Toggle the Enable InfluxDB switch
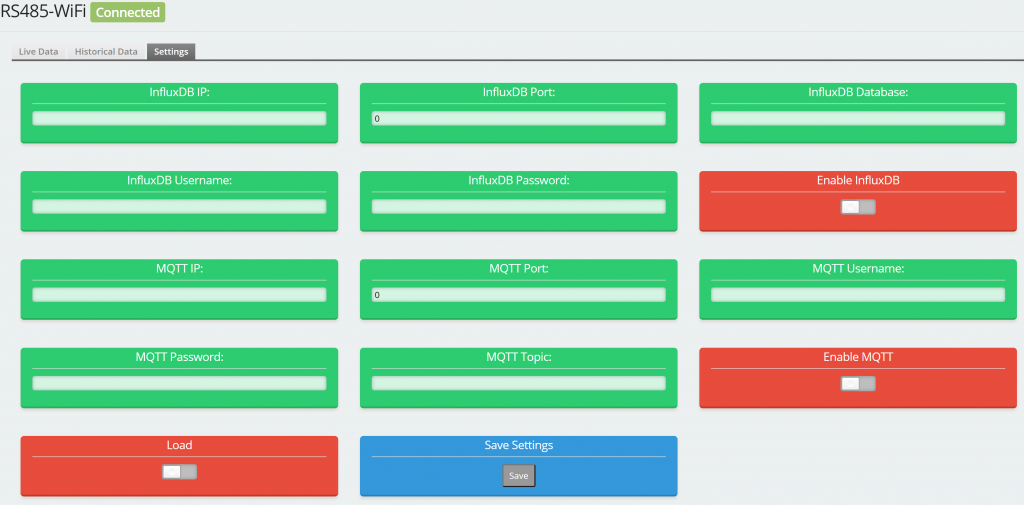 857,207
